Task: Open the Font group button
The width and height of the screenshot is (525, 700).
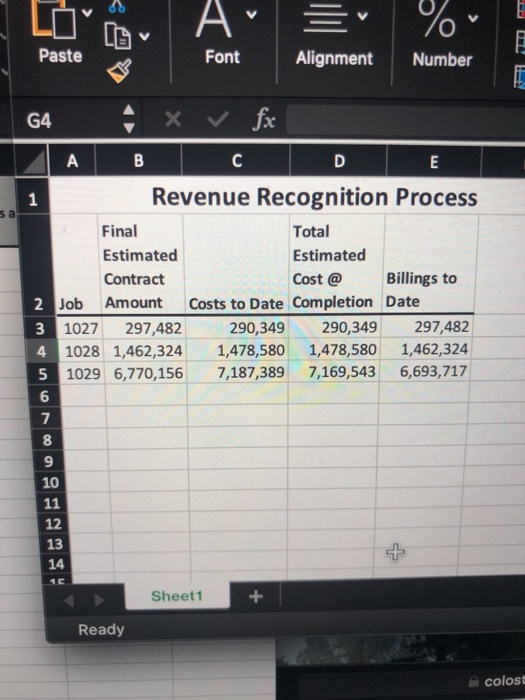Action: click(x=222, y=33)
